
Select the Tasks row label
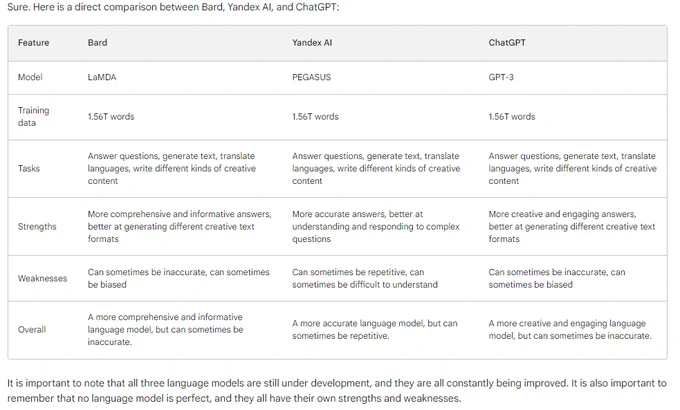coord(29,168)
